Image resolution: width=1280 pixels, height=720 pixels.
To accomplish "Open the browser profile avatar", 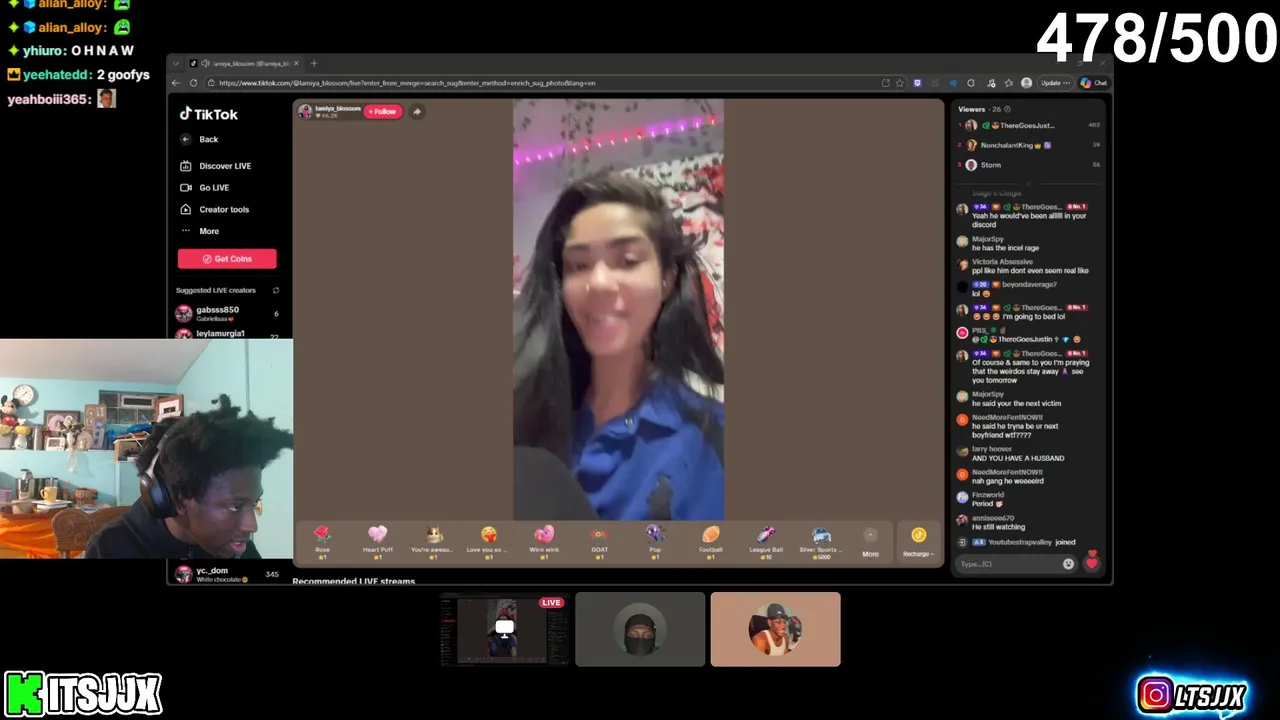I will tap(1026, 83).
